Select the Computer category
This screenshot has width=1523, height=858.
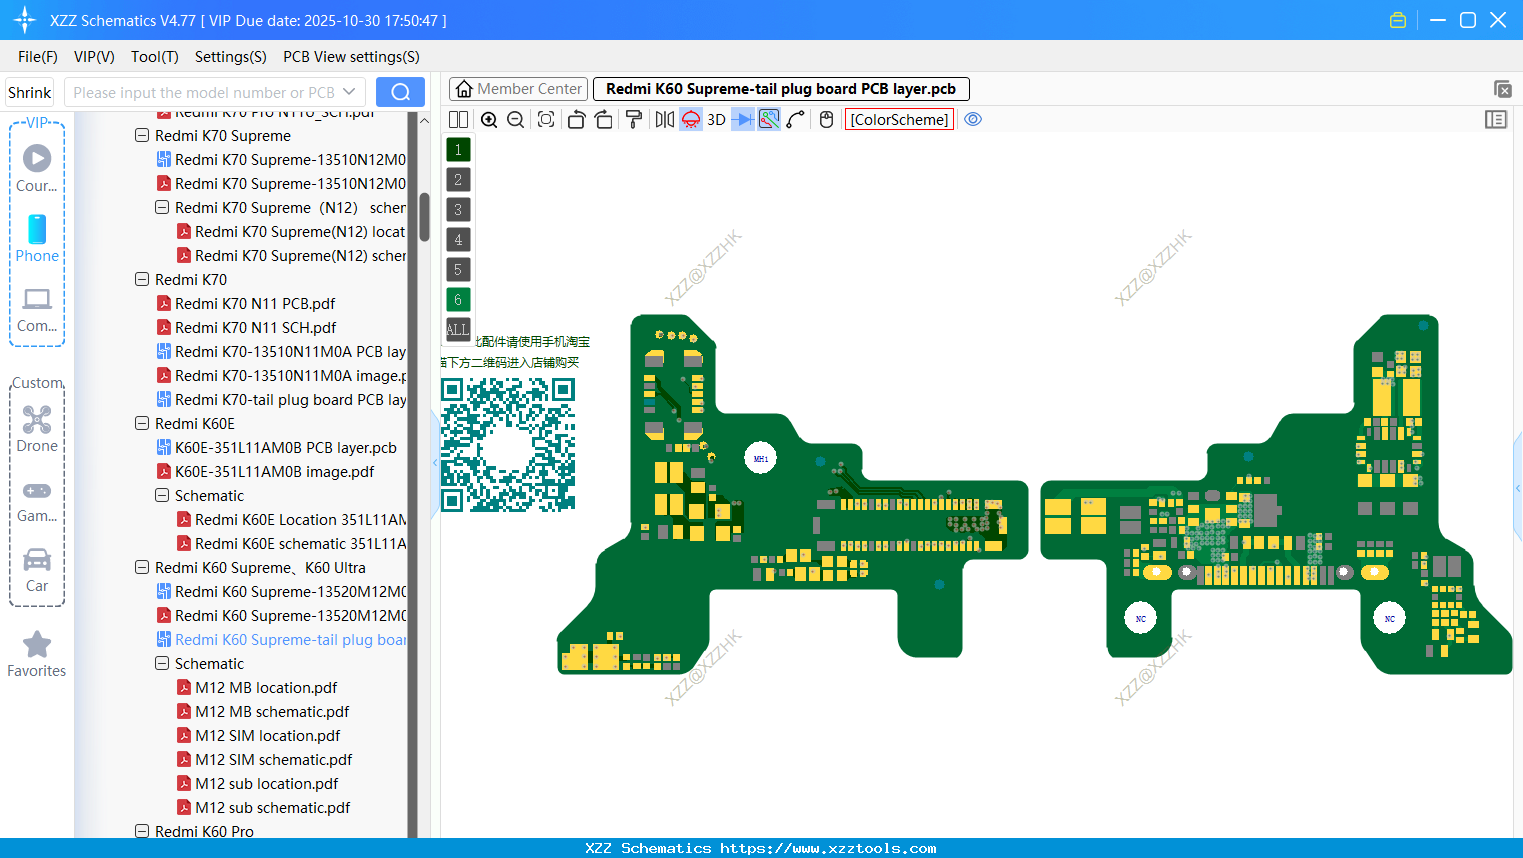point(37,309)
